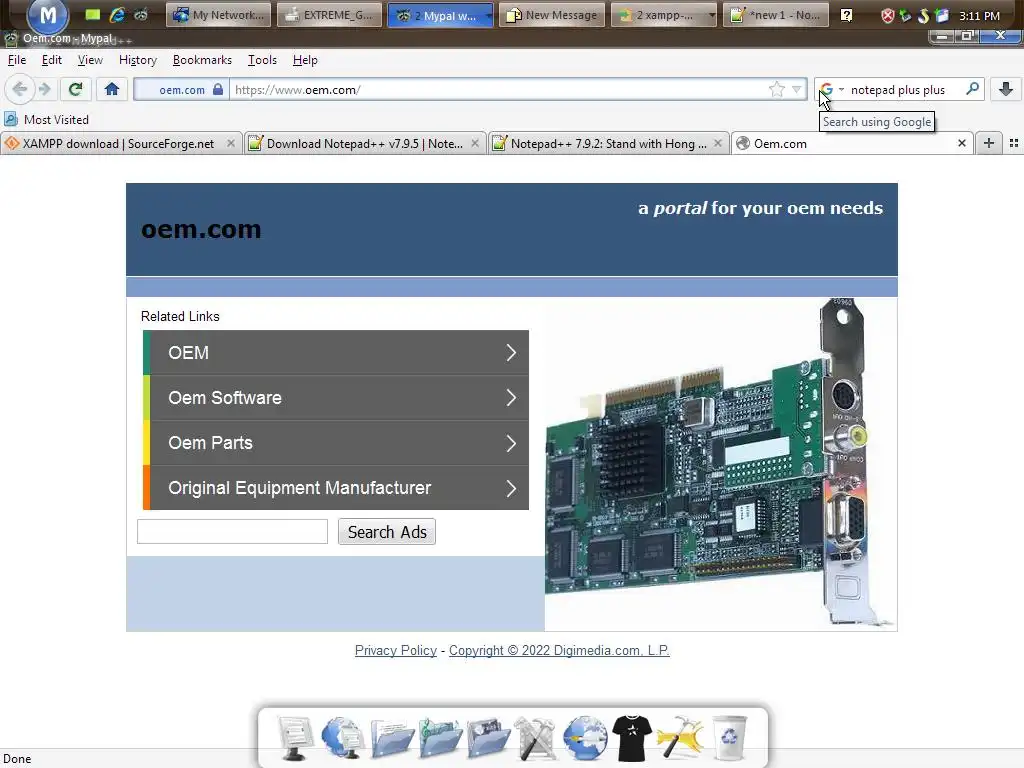
Task: Switch to New Message taskbar window
Action: point(552,15)
